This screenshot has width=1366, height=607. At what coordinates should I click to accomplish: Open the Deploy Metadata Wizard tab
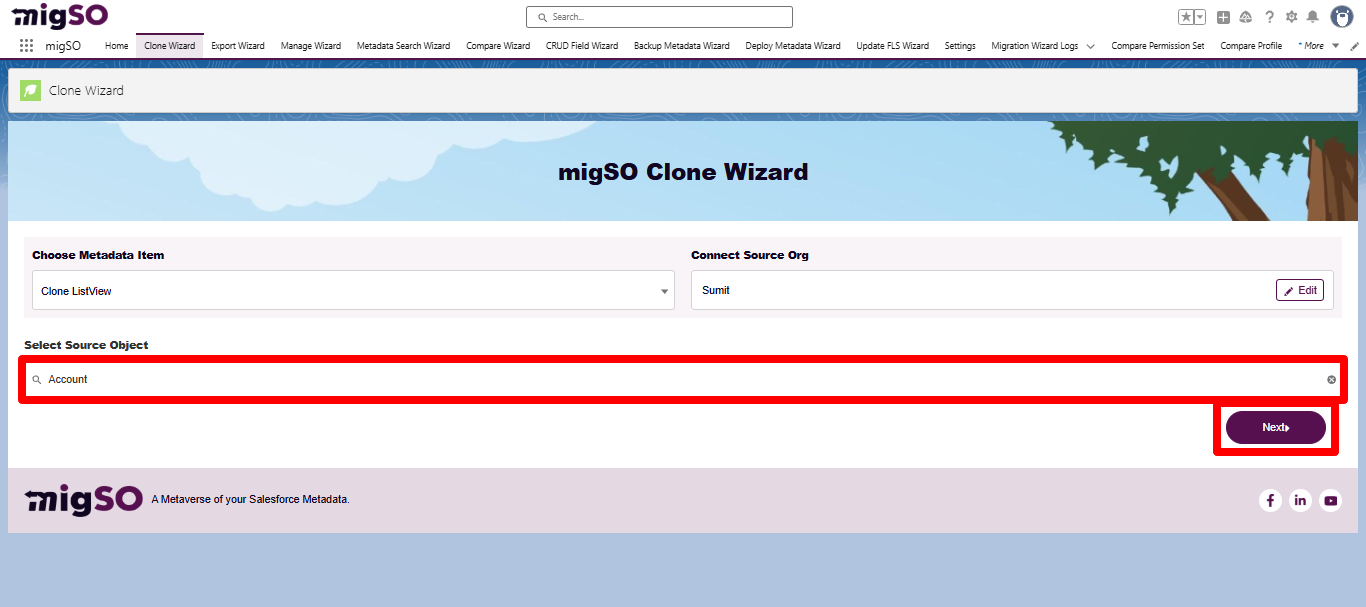coord(792,45)
